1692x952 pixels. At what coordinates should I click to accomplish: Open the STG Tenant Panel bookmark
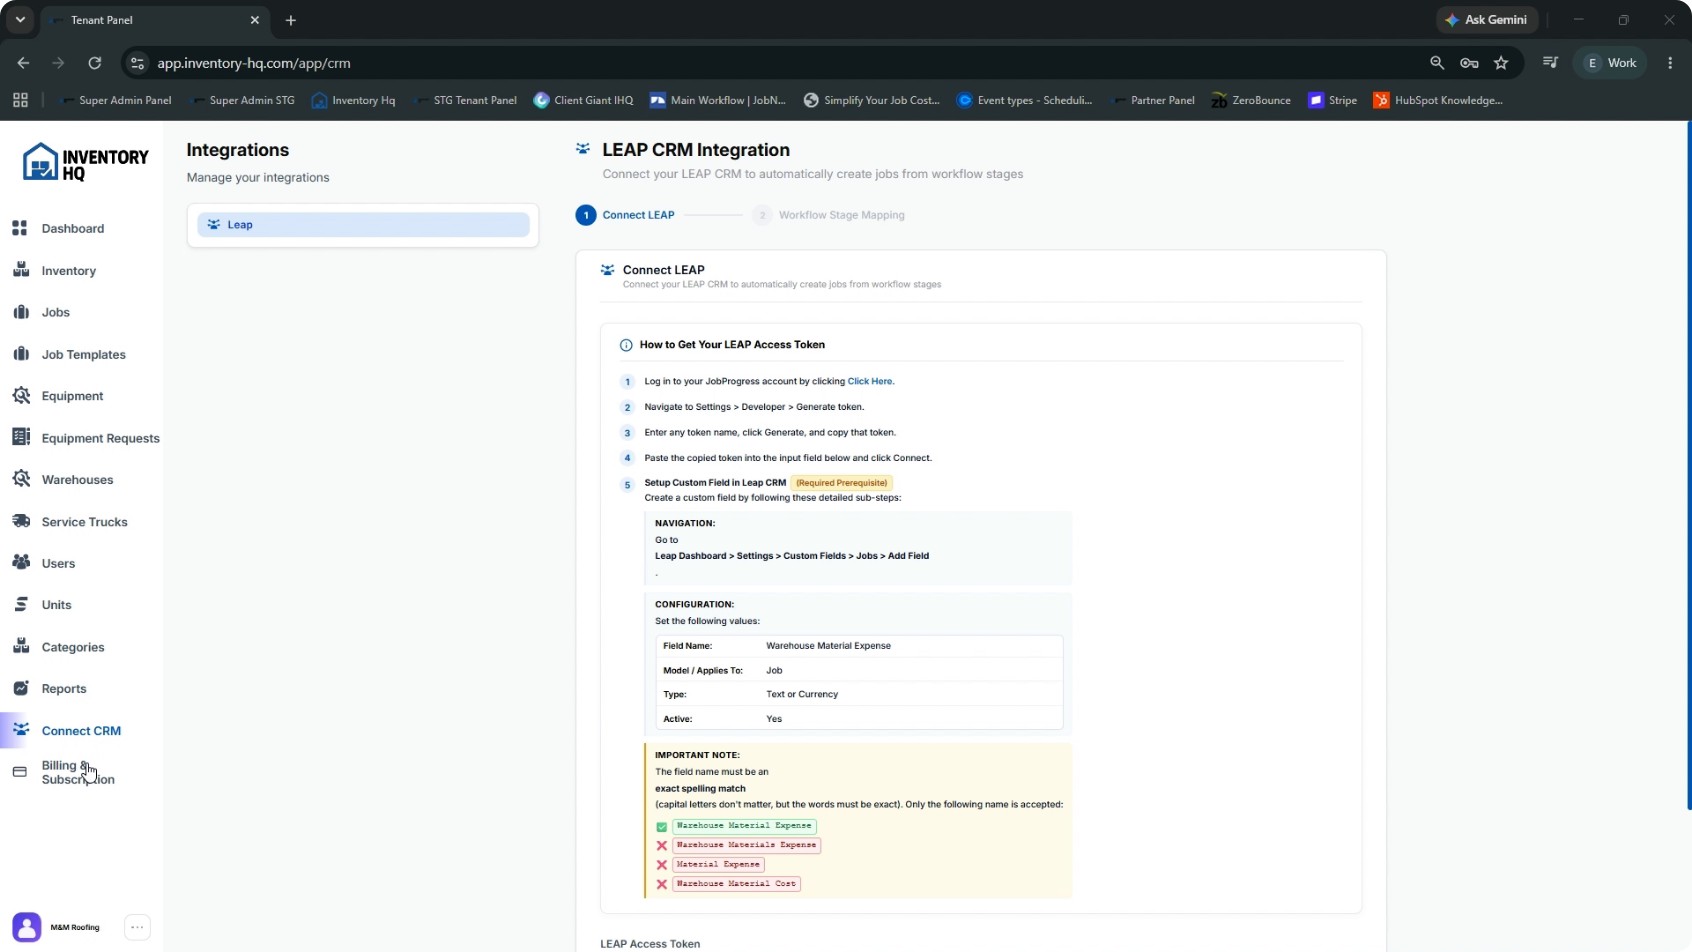click(x=465, y=100)
